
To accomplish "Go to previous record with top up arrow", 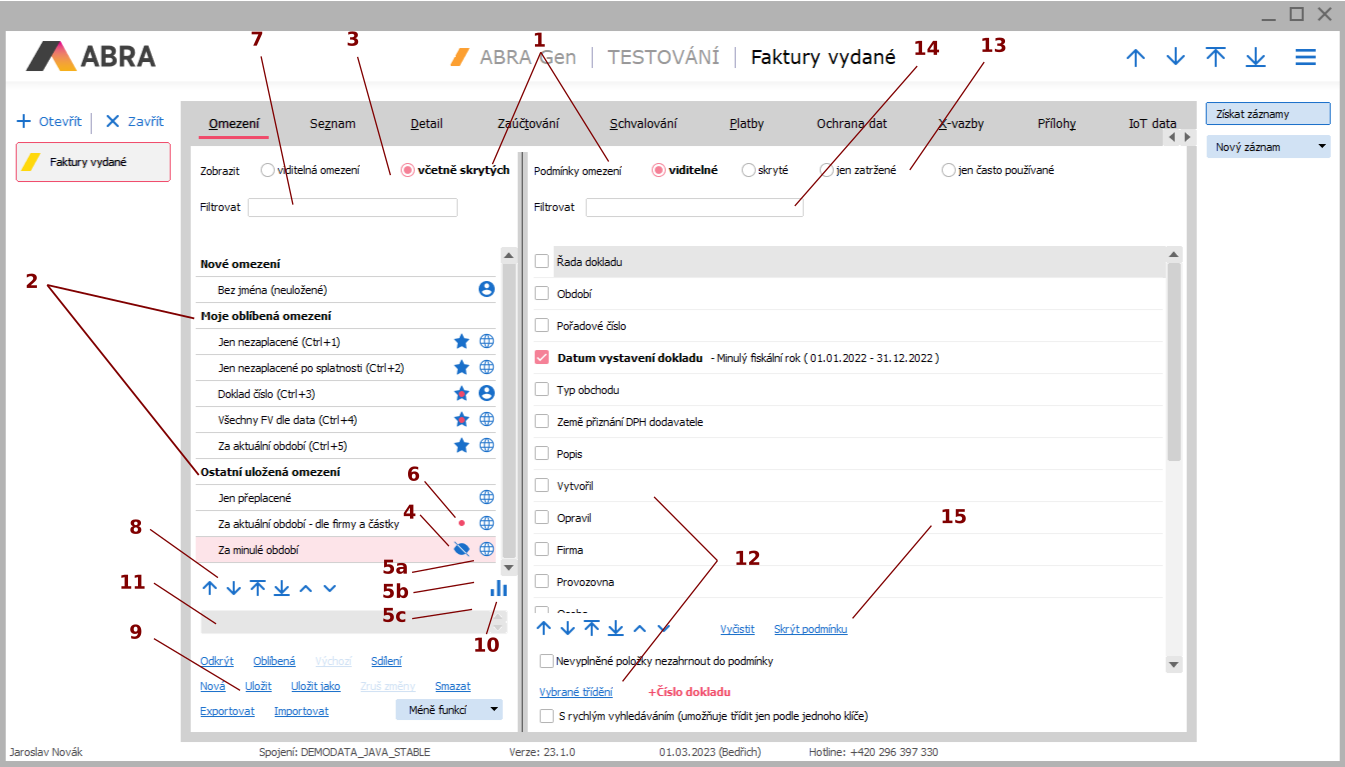I will (1135, 57).
